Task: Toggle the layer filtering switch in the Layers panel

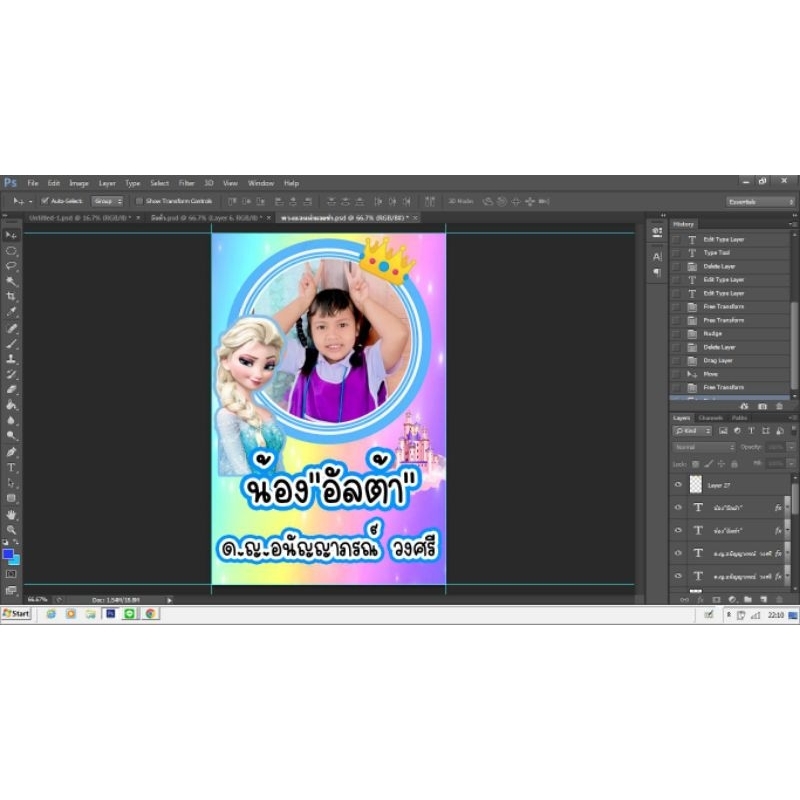Action: tap(794, 431)
